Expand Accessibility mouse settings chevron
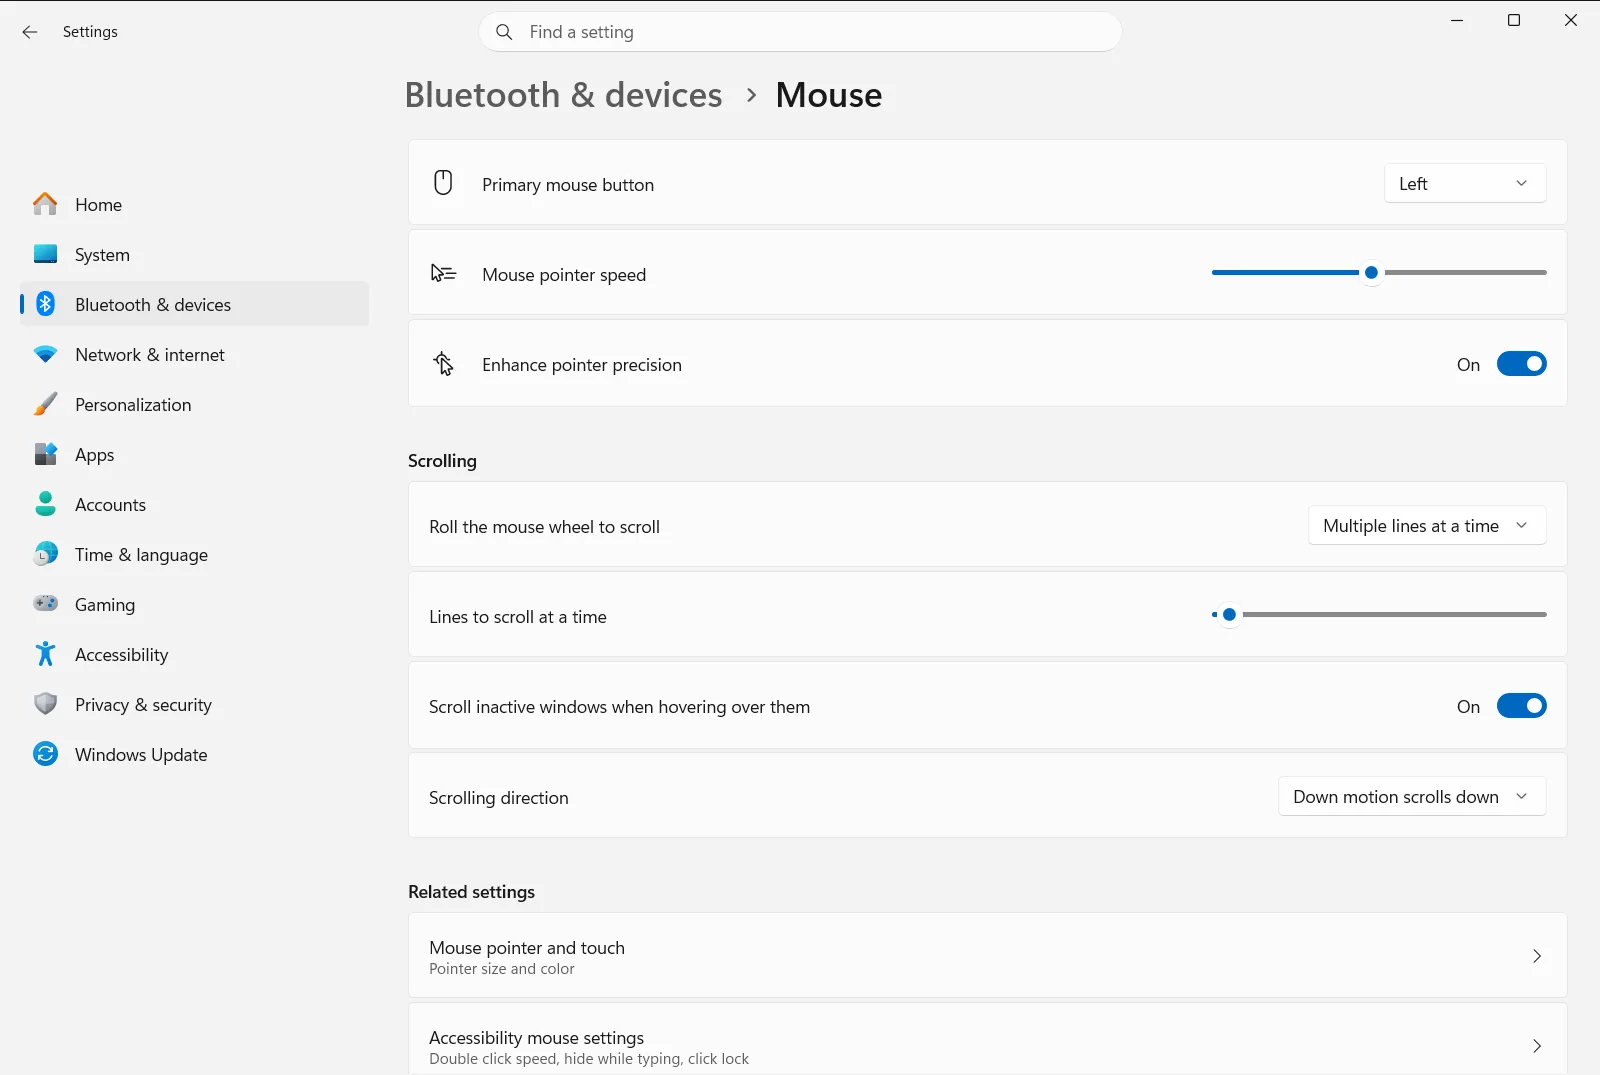 pyautogui.click(x=1537, y=1046)
